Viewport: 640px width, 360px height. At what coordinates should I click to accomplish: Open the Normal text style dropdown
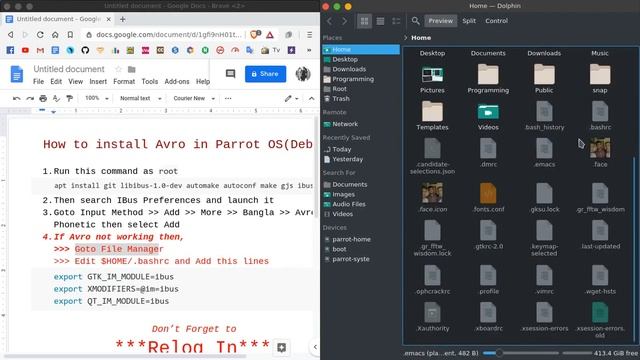(140, 98)
